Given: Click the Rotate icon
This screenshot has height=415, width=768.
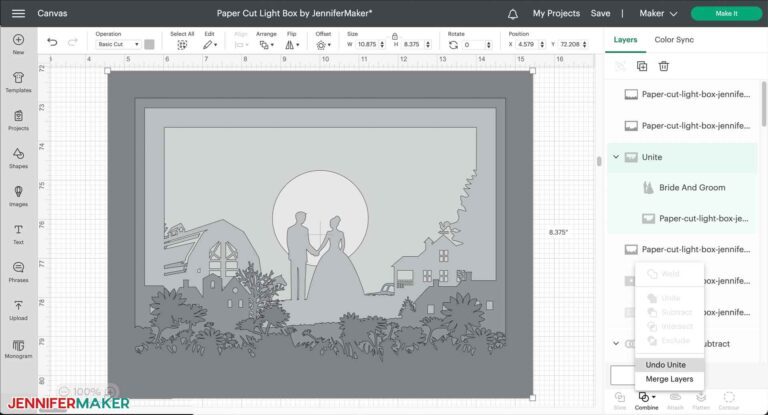Looking at the screenshot, I should (453, 45).
